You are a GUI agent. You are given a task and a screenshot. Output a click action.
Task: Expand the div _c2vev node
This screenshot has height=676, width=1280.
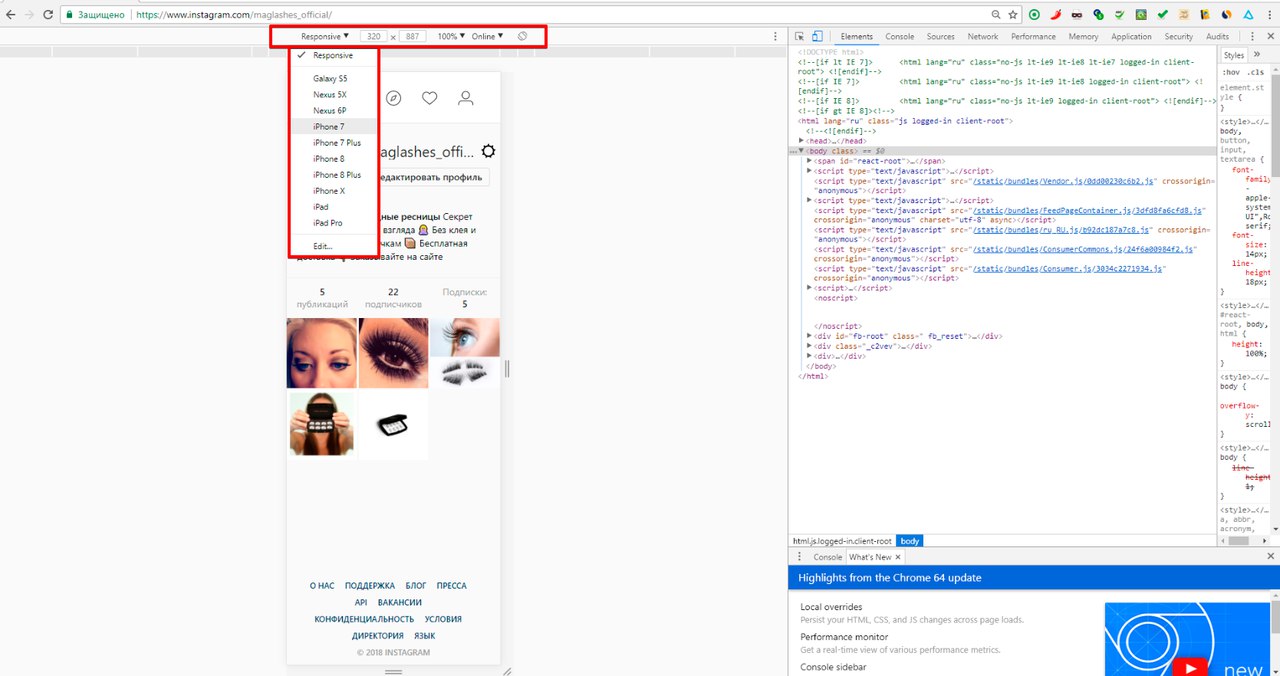tap(810, 346)
